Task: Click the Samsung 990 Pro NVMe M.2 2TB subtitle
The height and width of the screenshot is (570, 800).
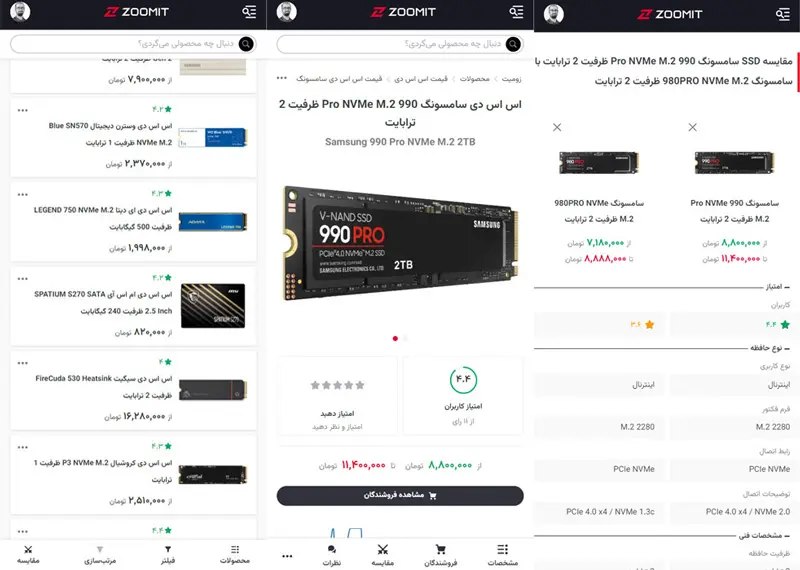Action: coord(400,142)
